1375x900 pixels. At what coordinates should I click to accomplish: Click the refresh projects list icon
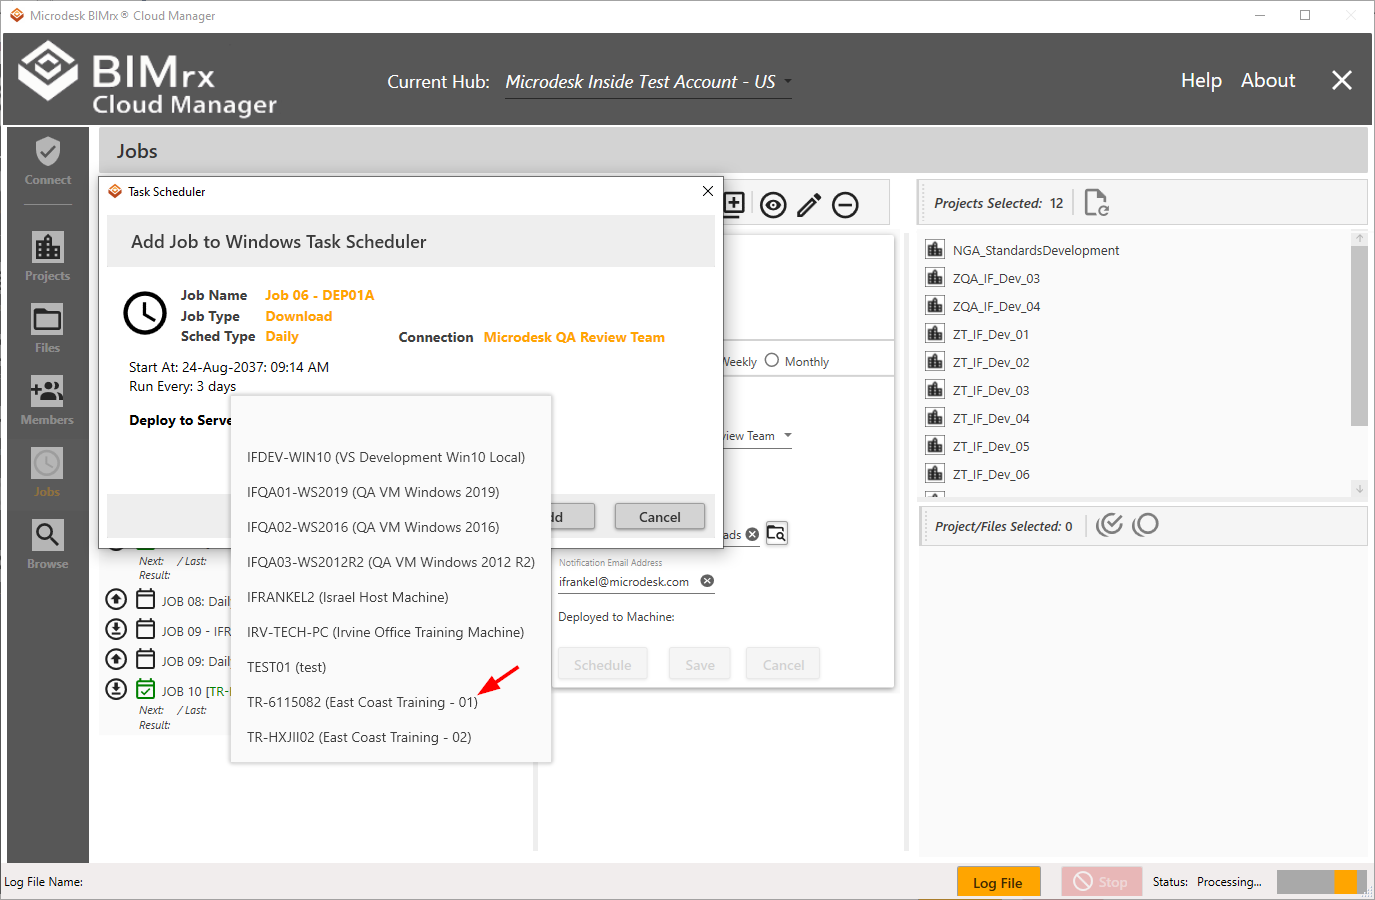click(x=1096, y=203)
